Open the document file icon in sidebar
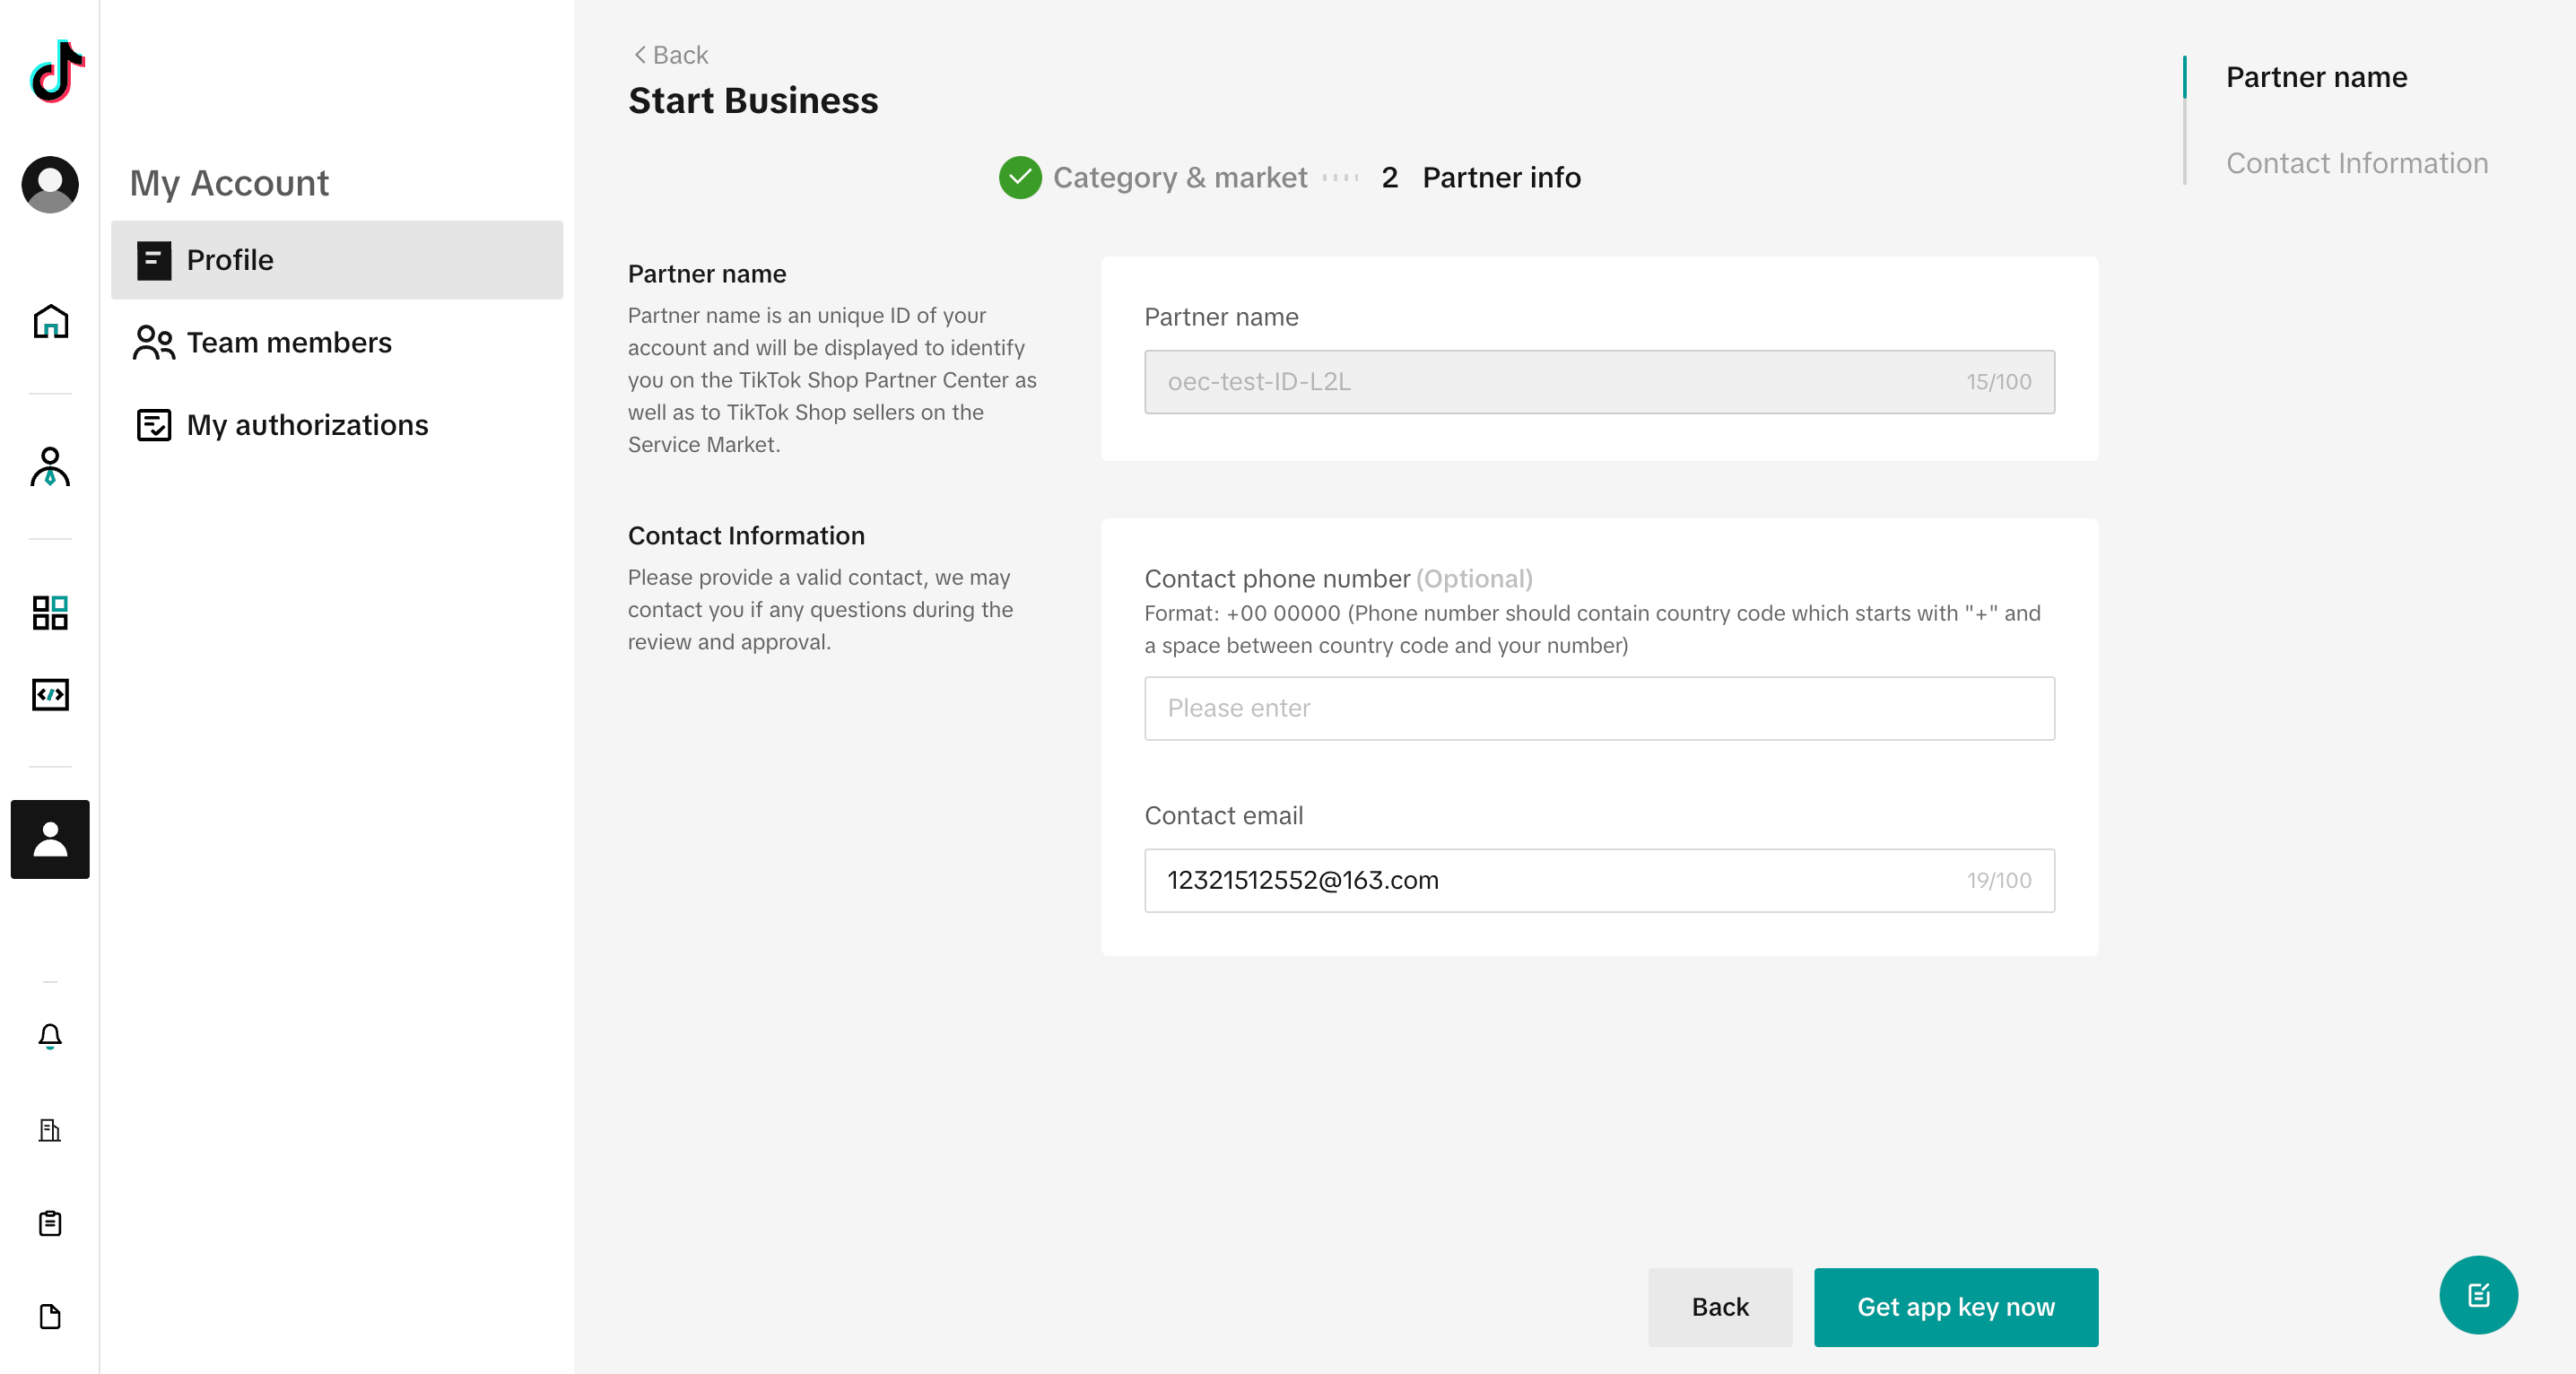 click(x=50, y=1317)
